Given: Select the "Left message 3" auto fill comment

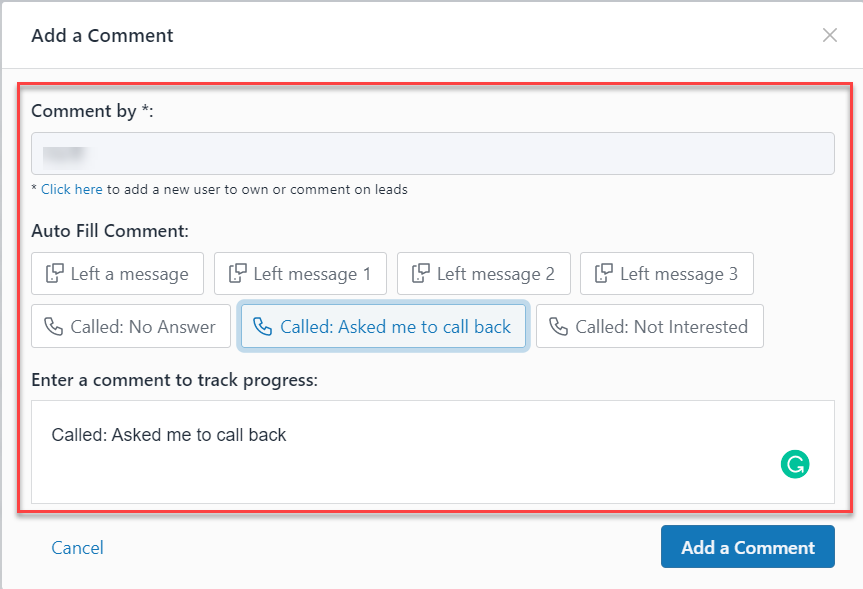Looking at the screenshot, I should [666, 273].
